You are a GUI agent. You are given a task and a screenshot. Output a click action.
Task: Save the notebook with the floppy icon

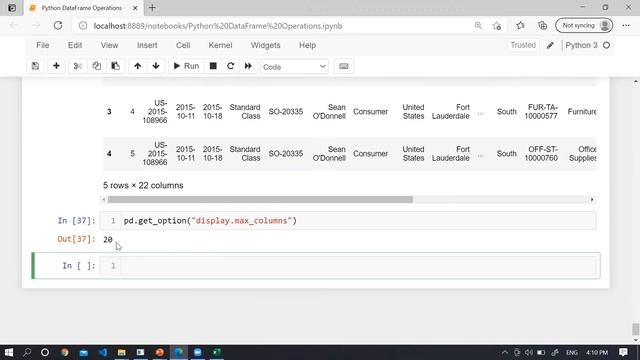click(36, 66)
